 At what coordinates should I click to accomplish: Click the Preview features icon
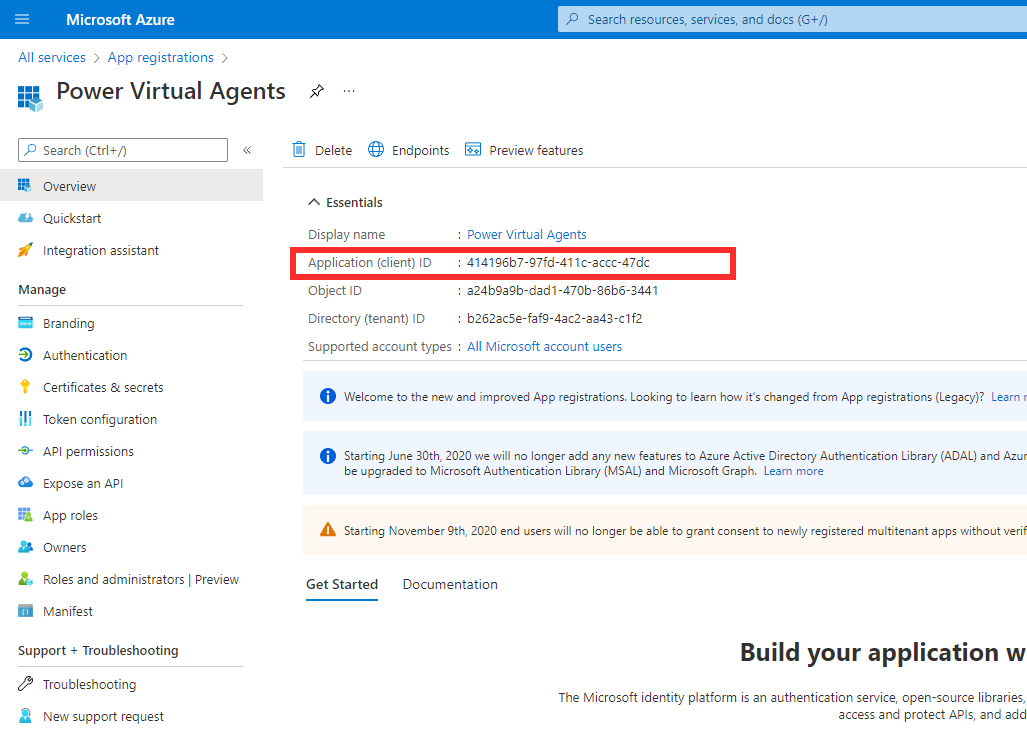click(x=473, y=149)
